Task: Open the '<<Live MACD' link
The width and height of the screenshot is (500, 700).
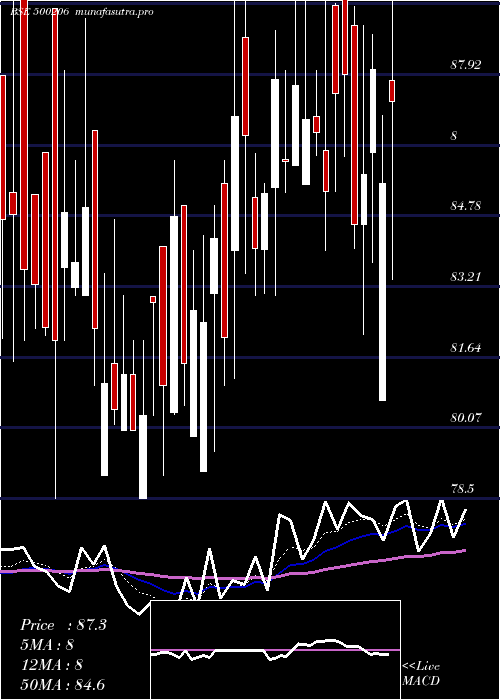Action: point(421,674)
